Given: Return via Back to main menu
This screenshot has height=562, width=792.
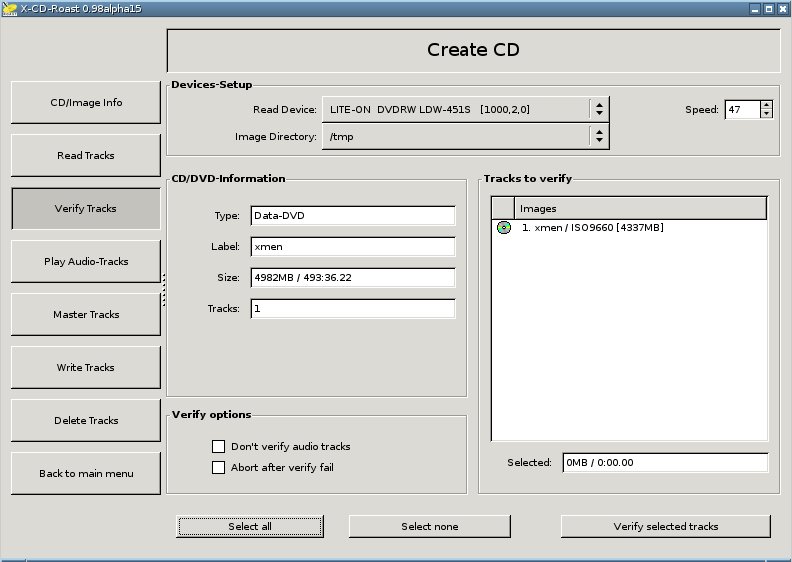Looking at the screenshot, I should (86, 474).
